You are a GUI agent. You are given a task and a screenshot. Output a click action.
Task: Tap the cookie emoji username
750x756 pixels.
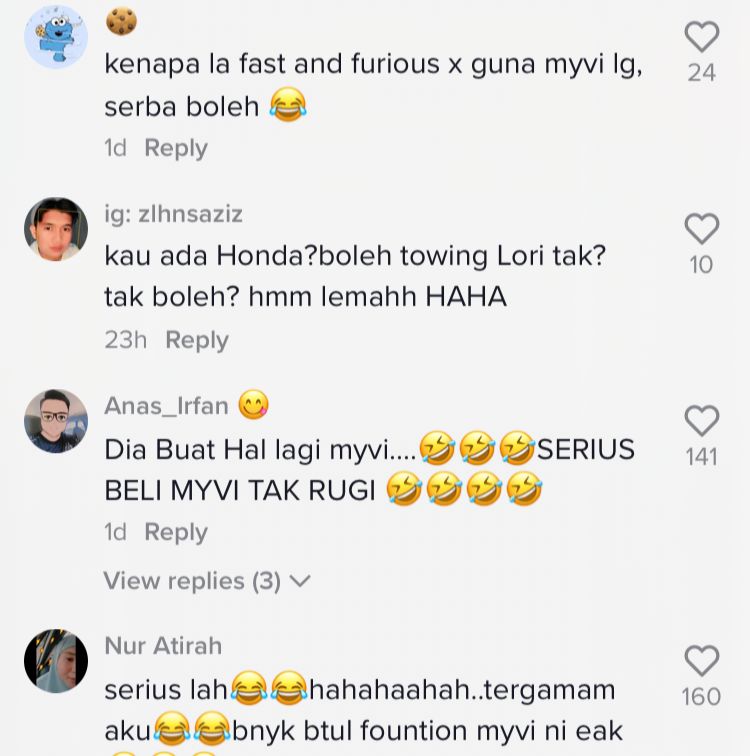pyautogui.click(x=121, y=21)
